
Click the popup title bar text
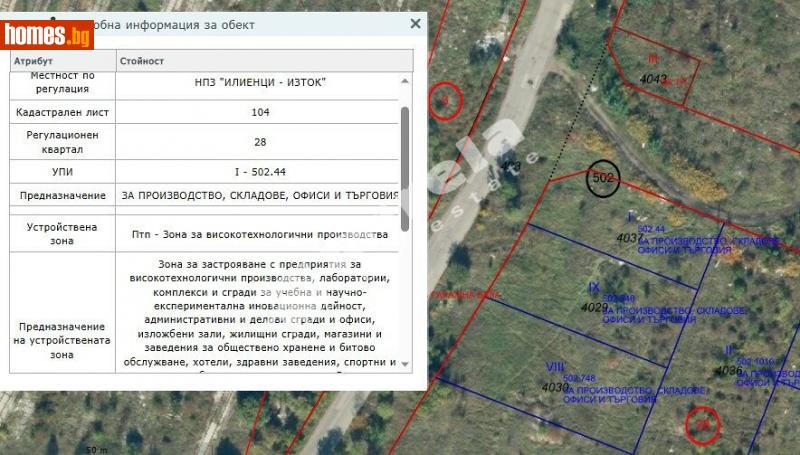pyautogui.click(x=173, y=25)
